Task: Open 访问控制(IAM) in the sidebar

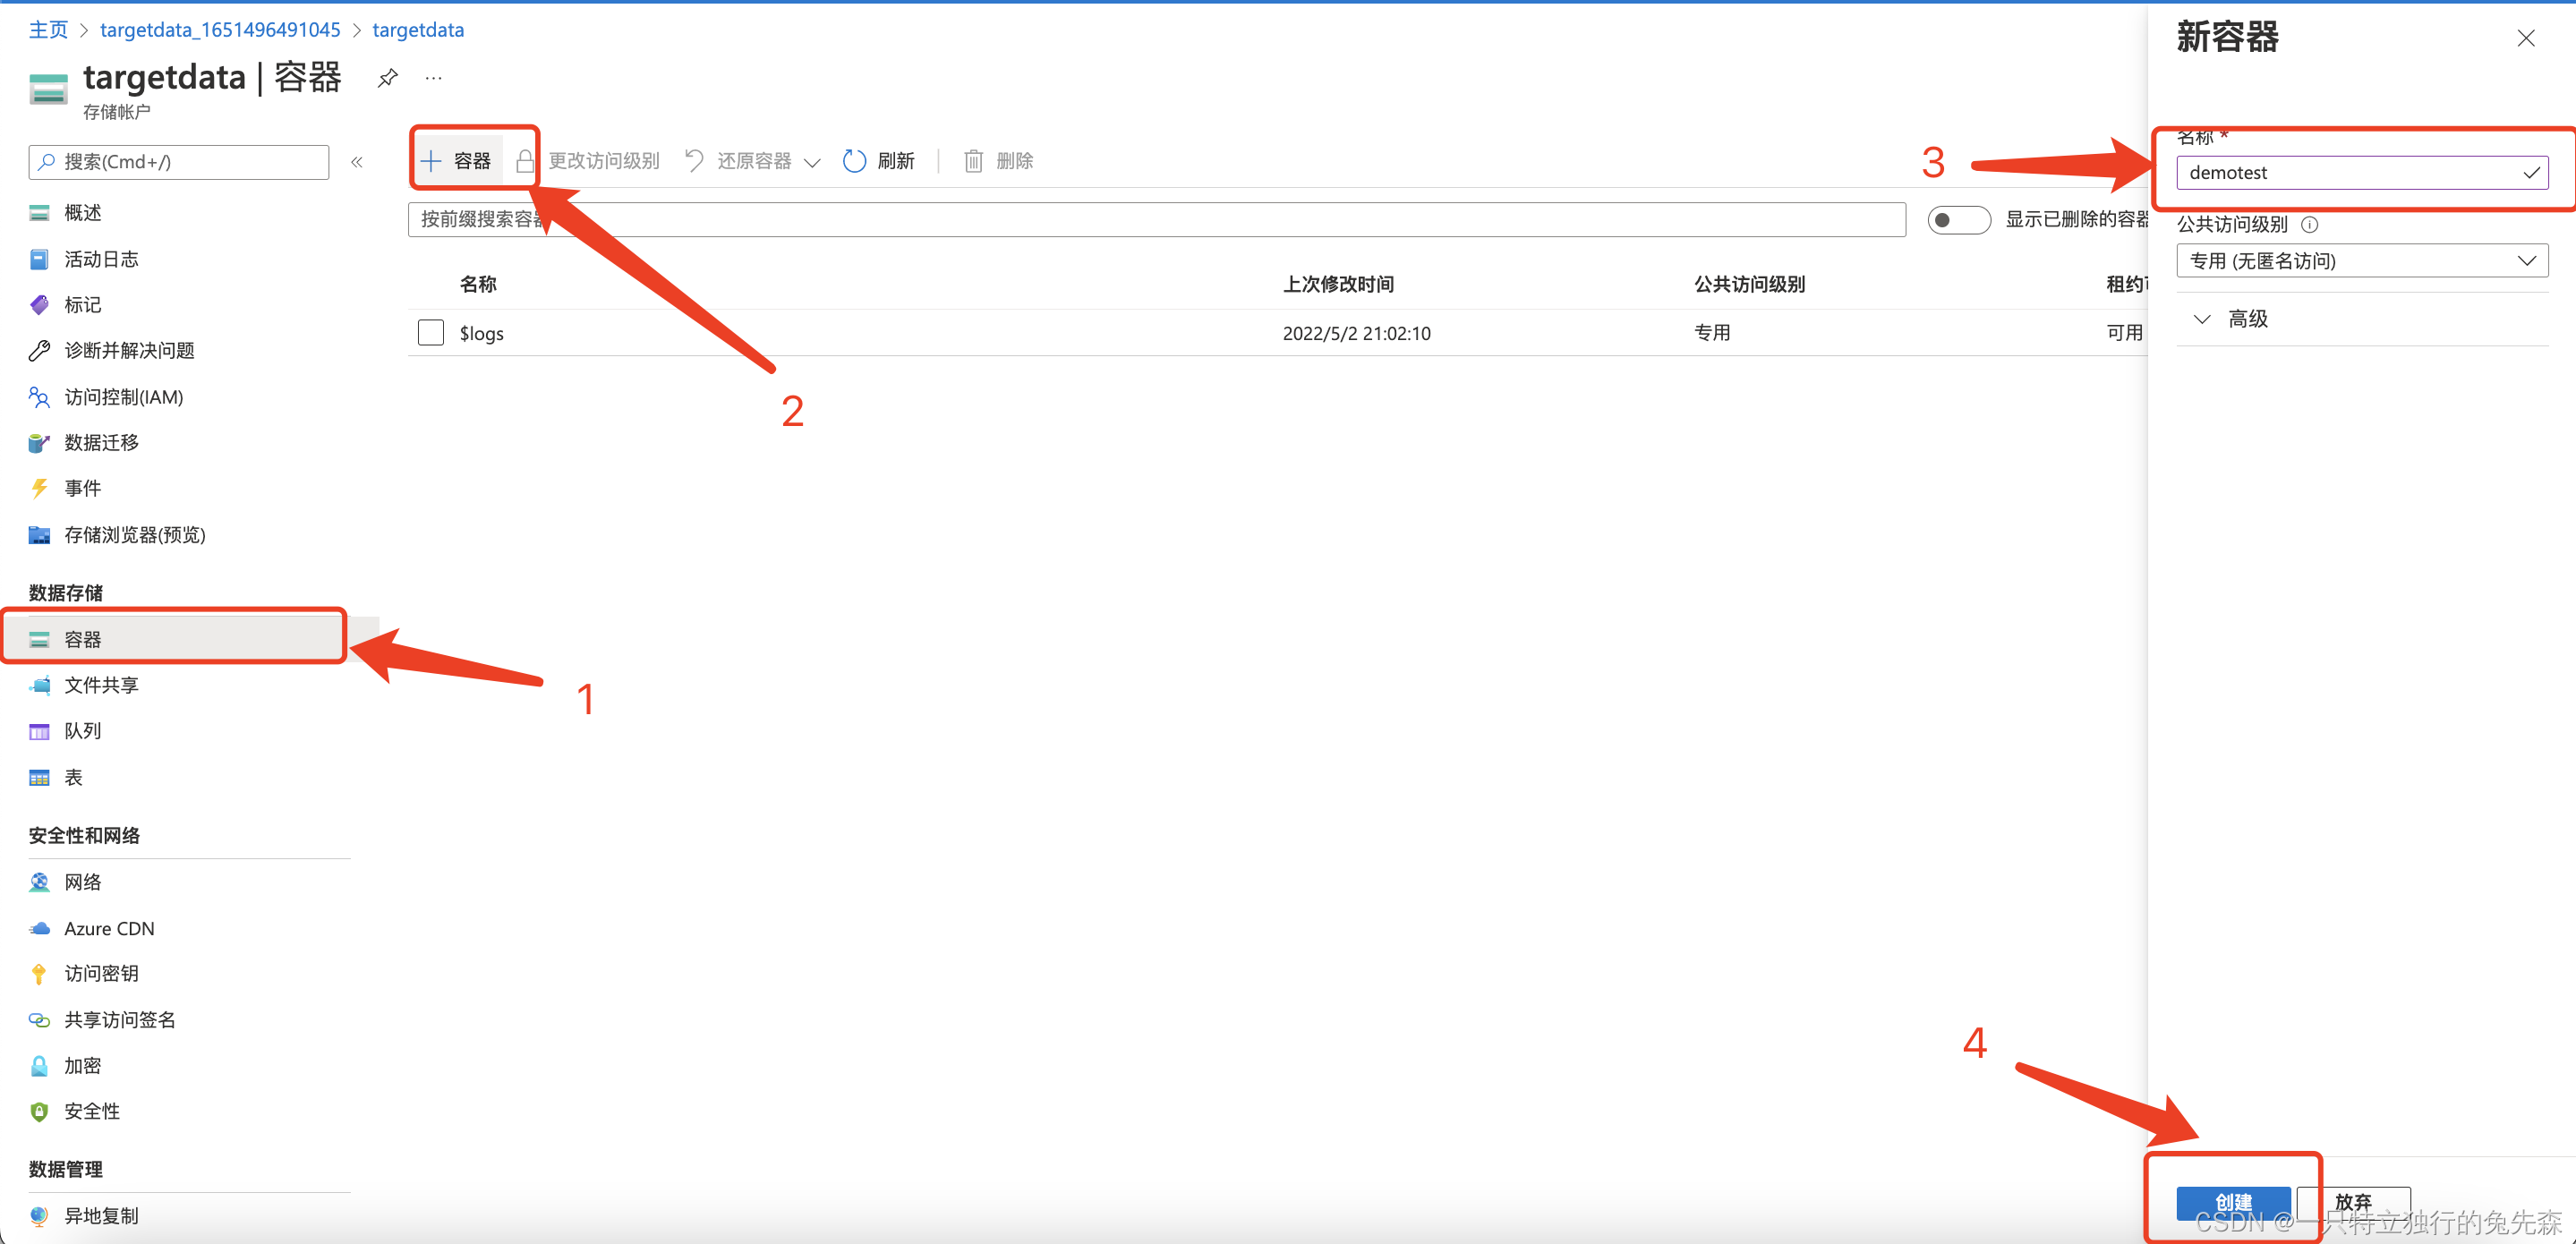Action: pos(123,397)
